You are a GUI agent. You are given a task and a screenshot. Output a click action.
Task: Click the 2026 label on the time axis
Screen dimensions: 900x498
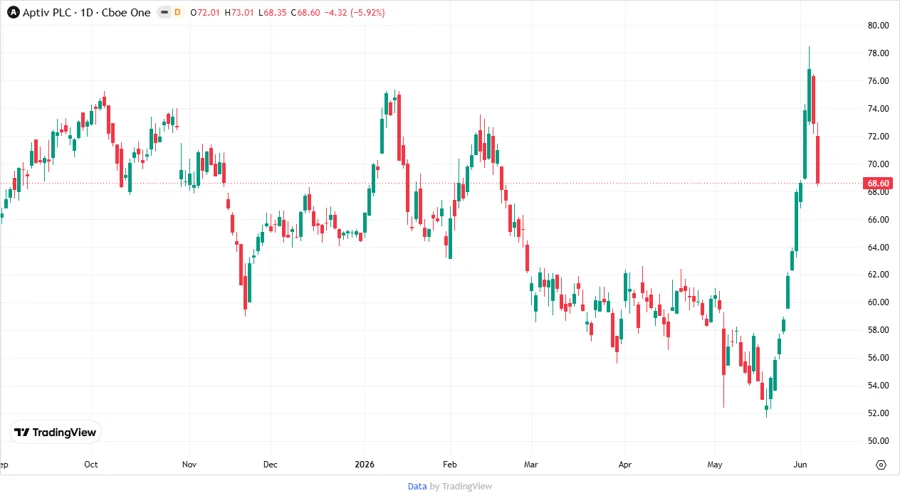[x=364, y=464]
